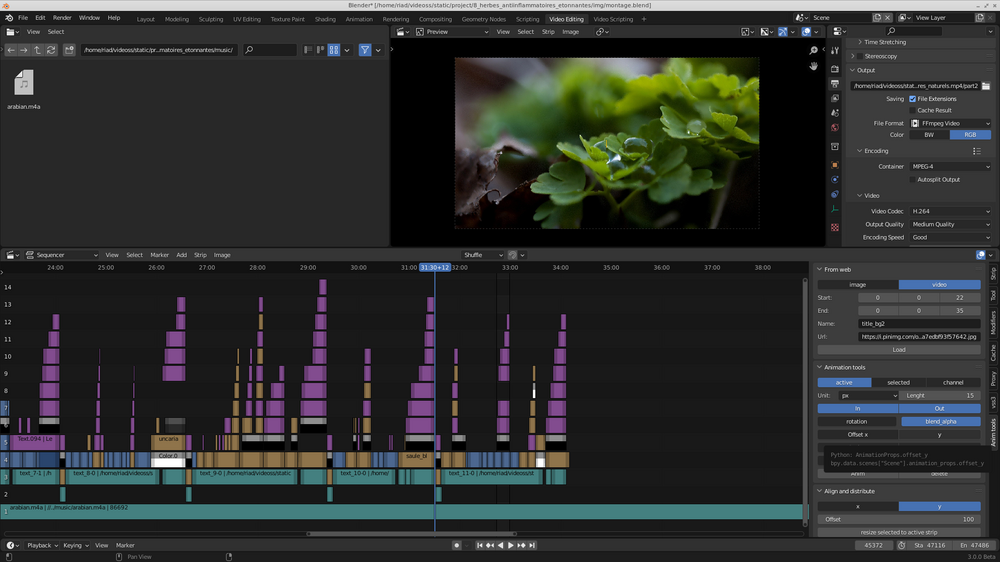Click the create new directory icon
Image resolution: width=1000 pixels, height=562 pixels.
[x=67, y=50]
